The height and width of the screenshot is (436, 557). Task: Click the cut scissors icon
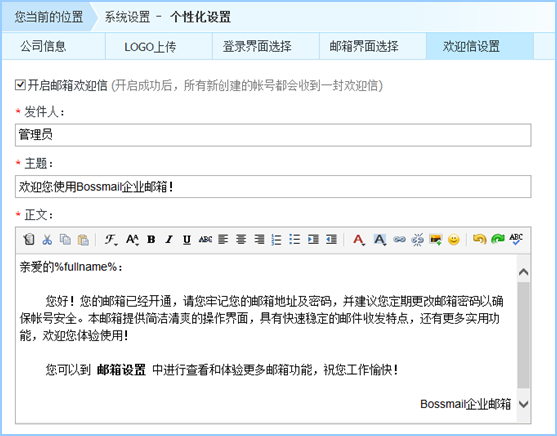[x=47, y=240]
